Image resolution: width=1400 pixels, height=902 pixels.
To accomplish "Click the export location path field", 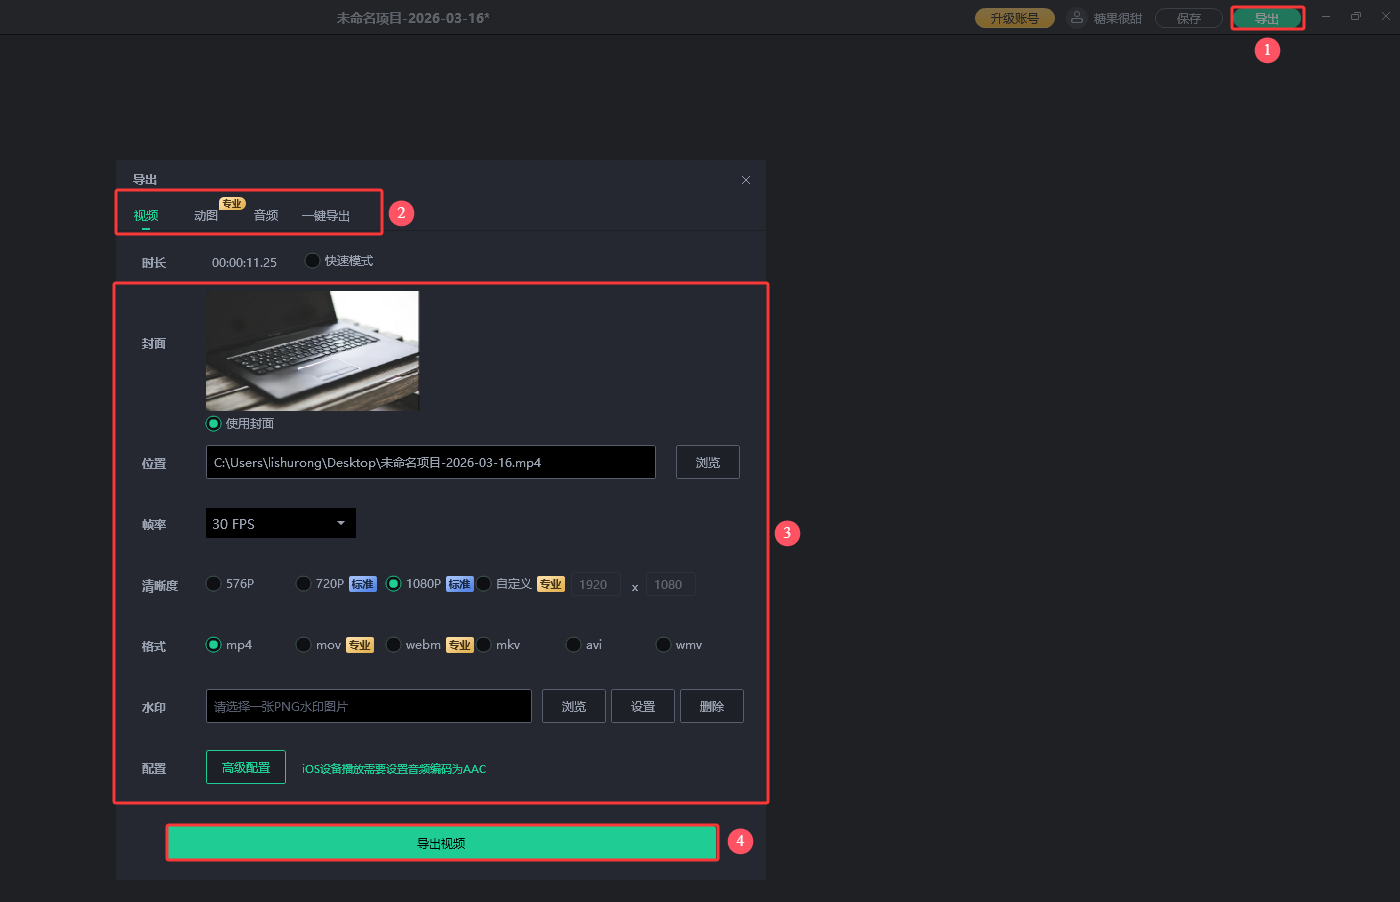I will [430, 463].
